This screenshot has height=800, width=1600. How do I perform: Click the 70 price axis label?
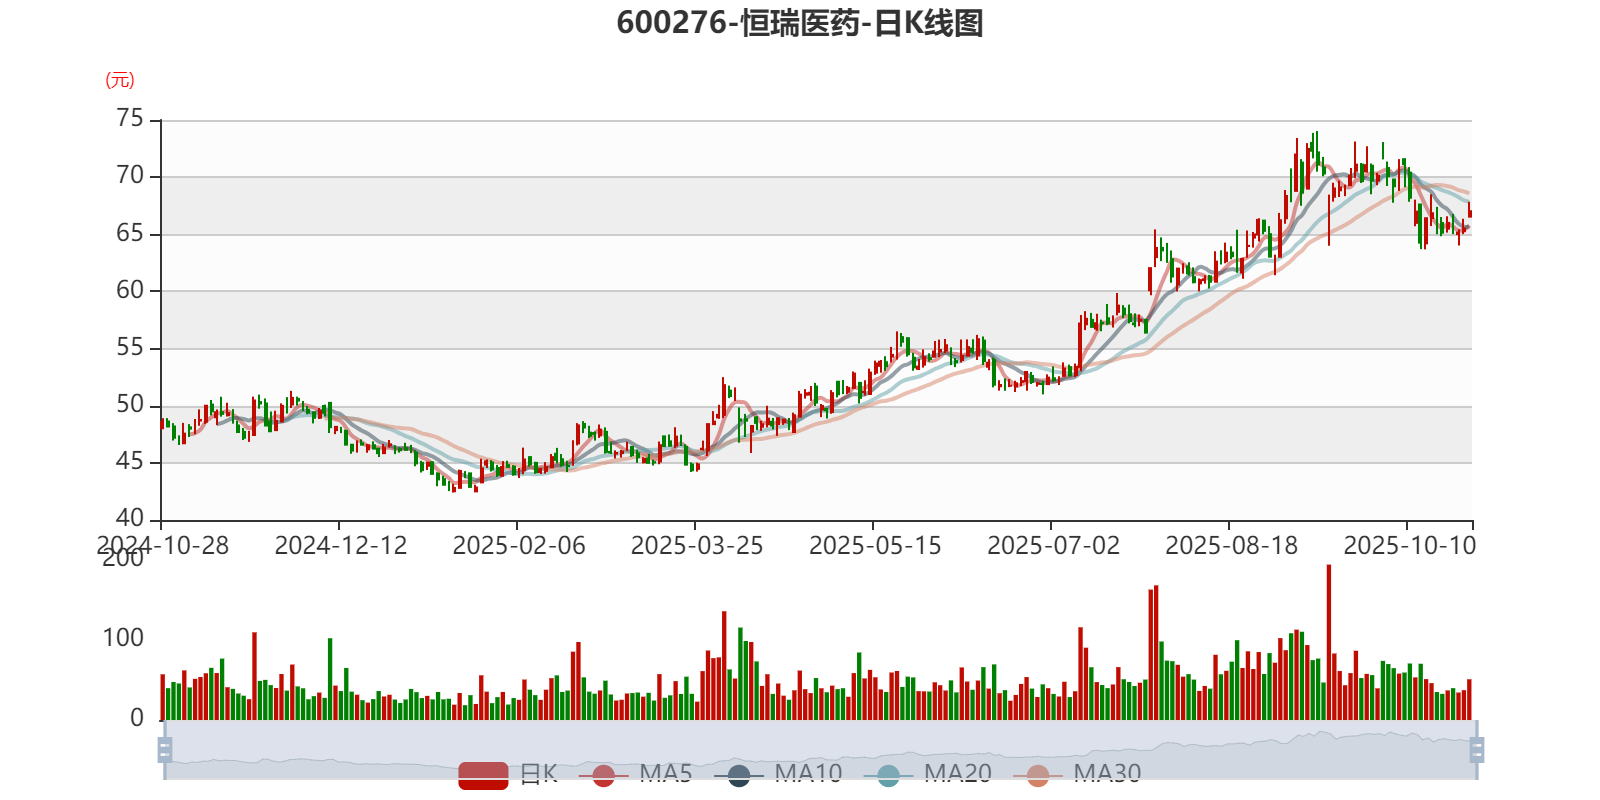(130, 176)
